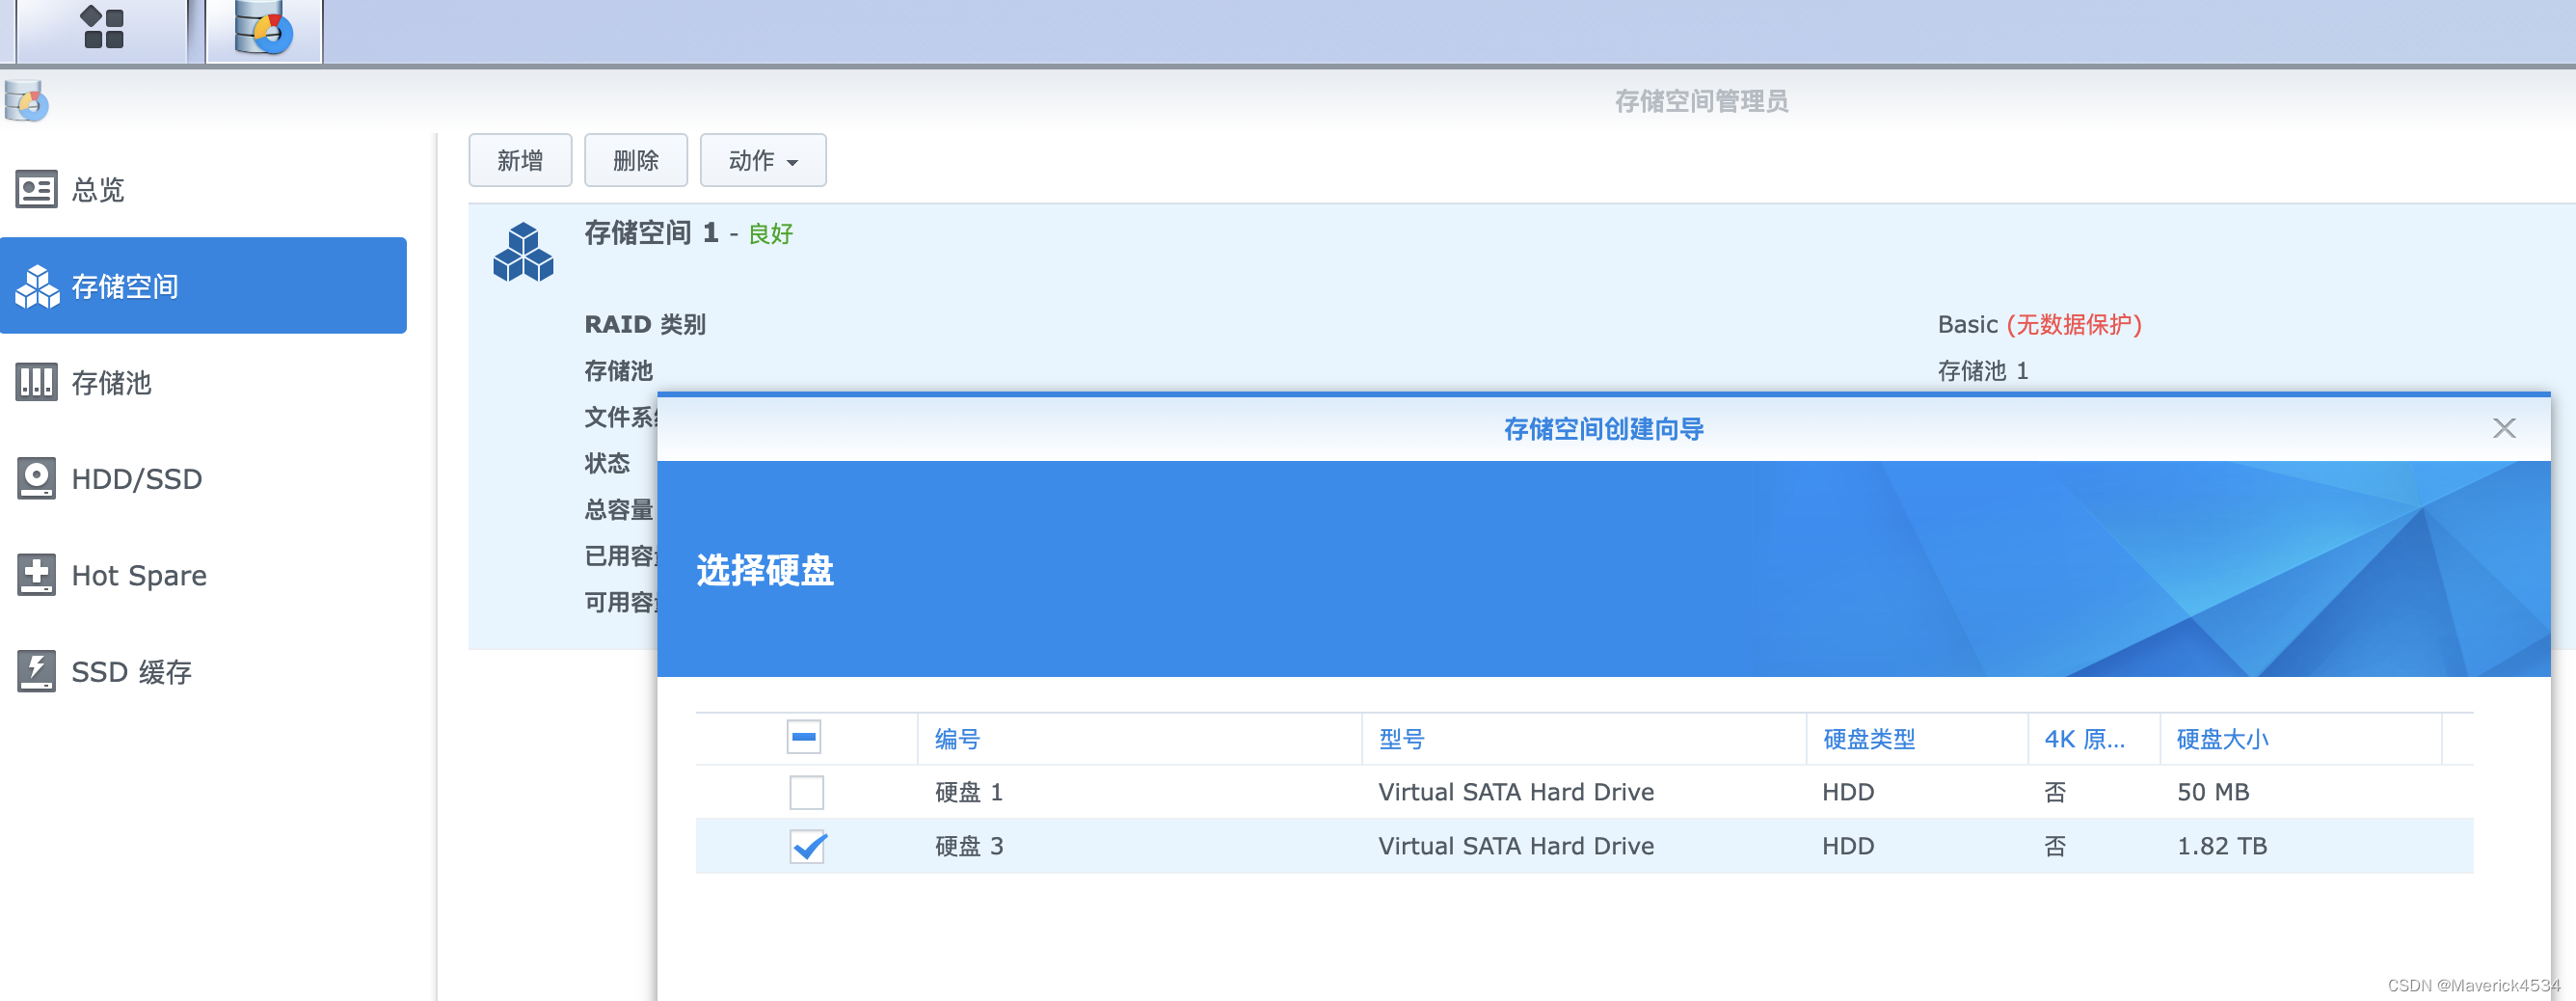This screenshot has width=2576, height=1001.
Task: Sort by the 编号 column header
Action: (x=957, y=739)
